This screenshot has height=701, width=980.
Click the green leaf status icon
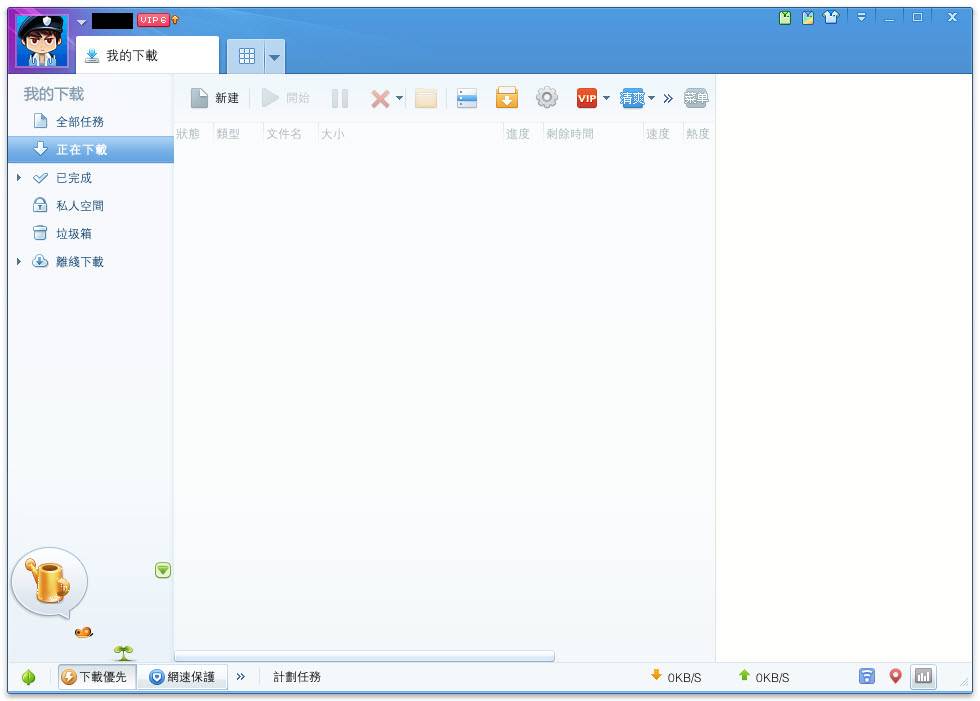(28, 677)
